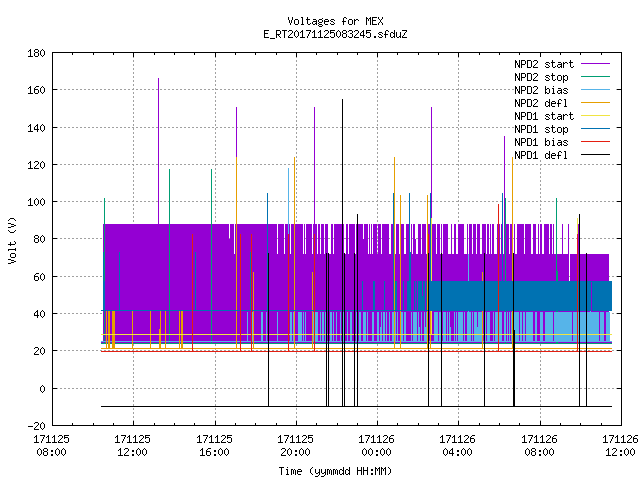The width and height of the screenshot is (640, 480).
Task: Click the 171125 16:00 time tick label
Action: click(214, 446)
